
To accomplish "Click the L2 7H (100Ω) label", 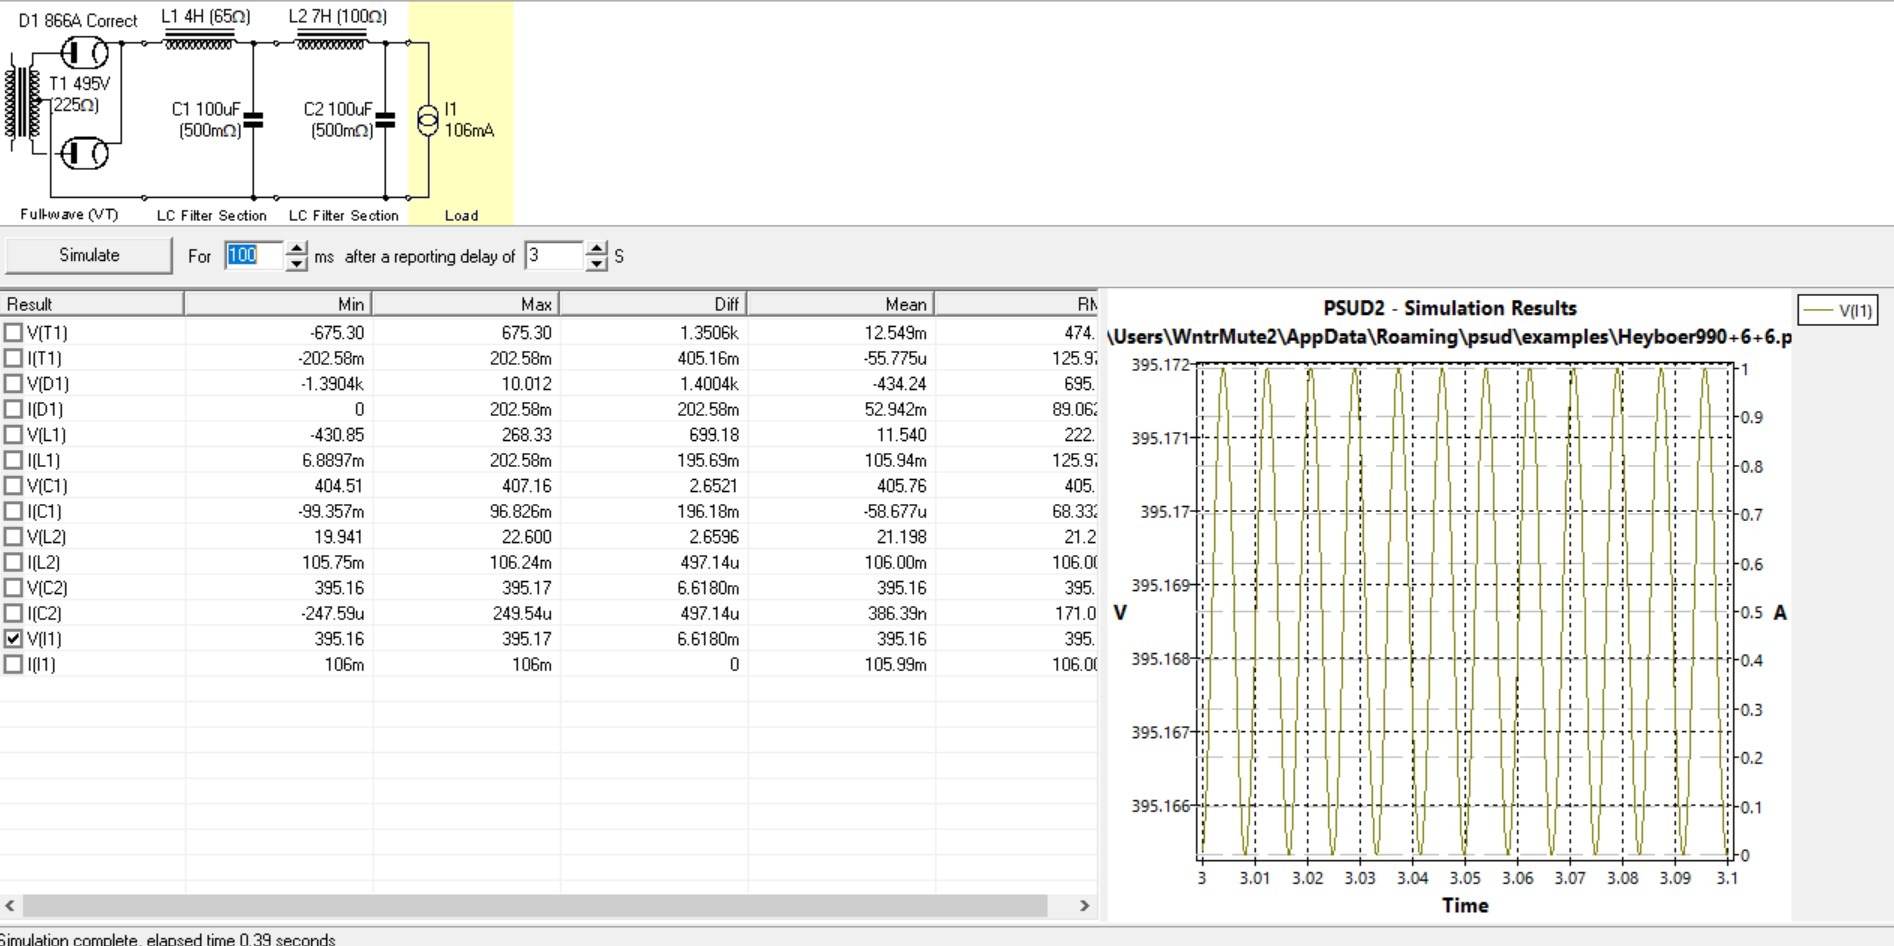I will point(337,16).
